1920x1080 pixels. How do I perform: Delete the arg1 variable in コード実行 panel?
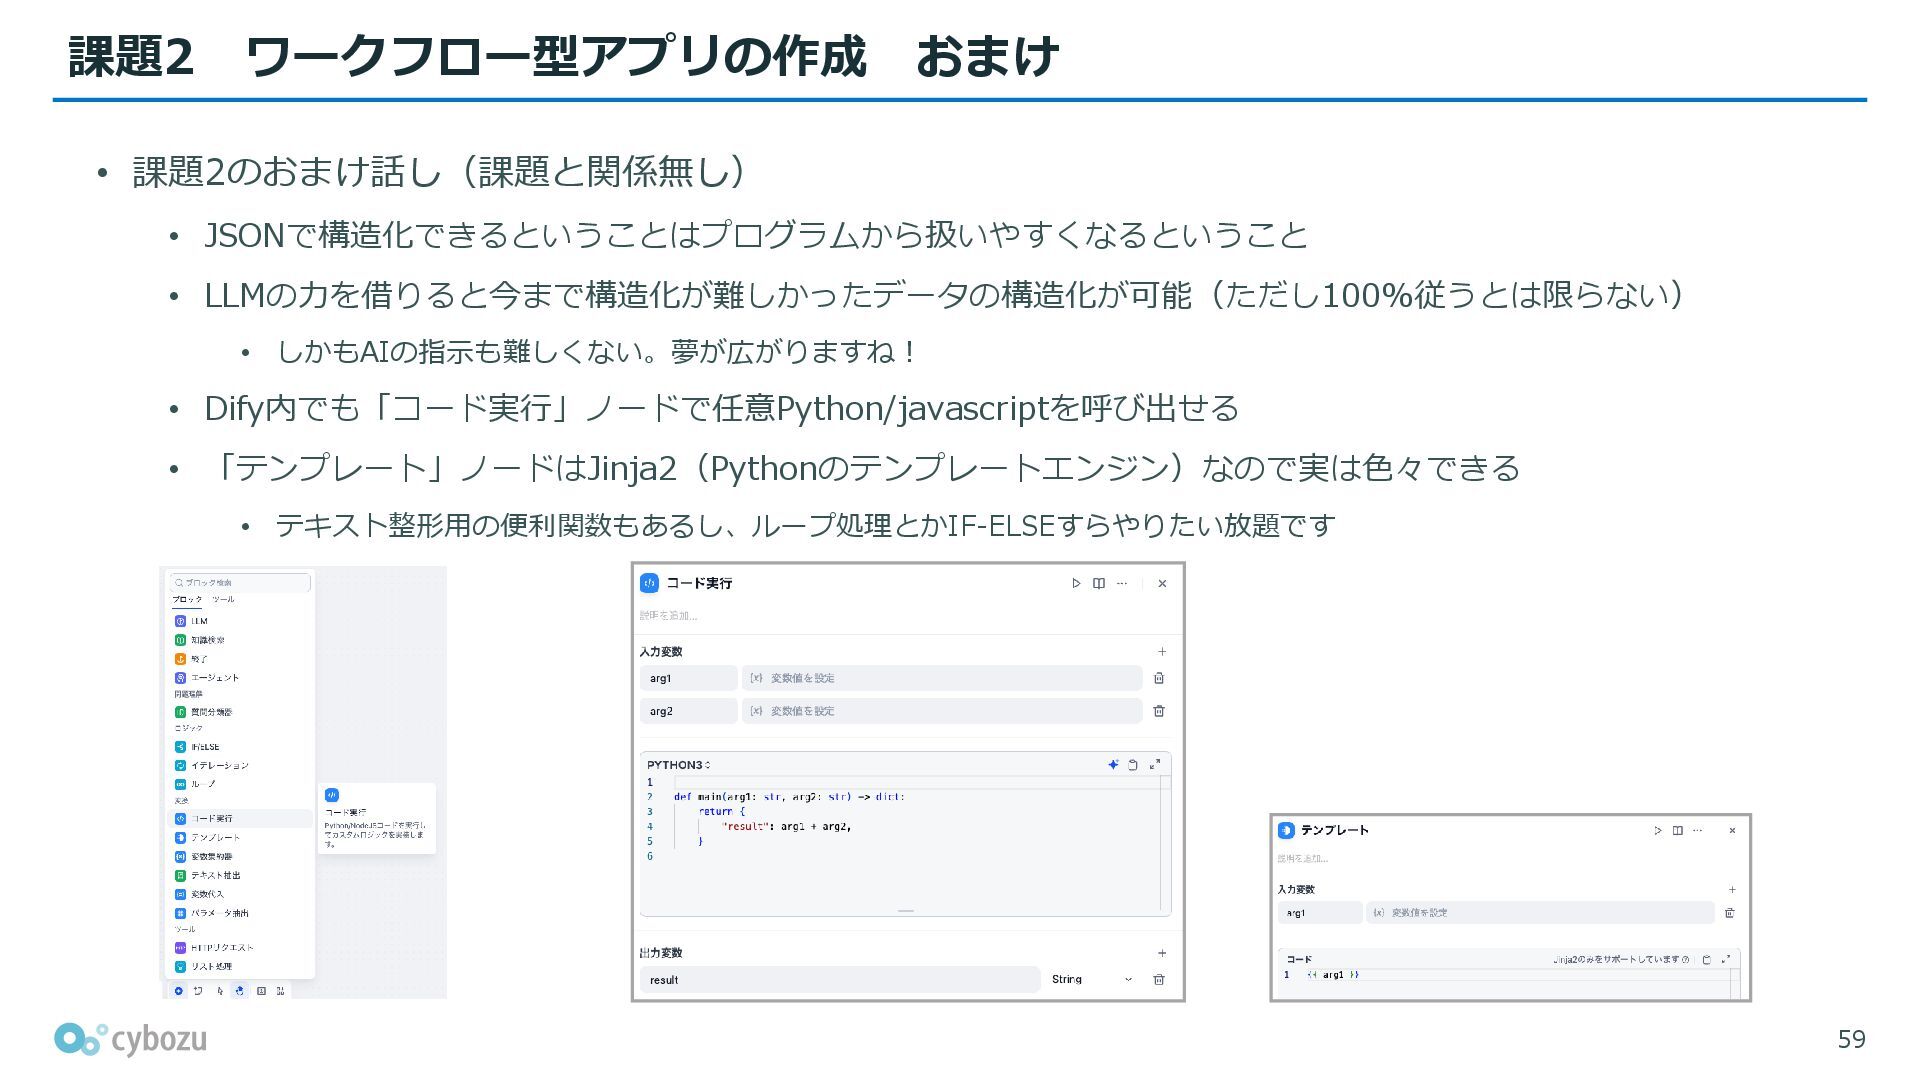[1159, 678]
